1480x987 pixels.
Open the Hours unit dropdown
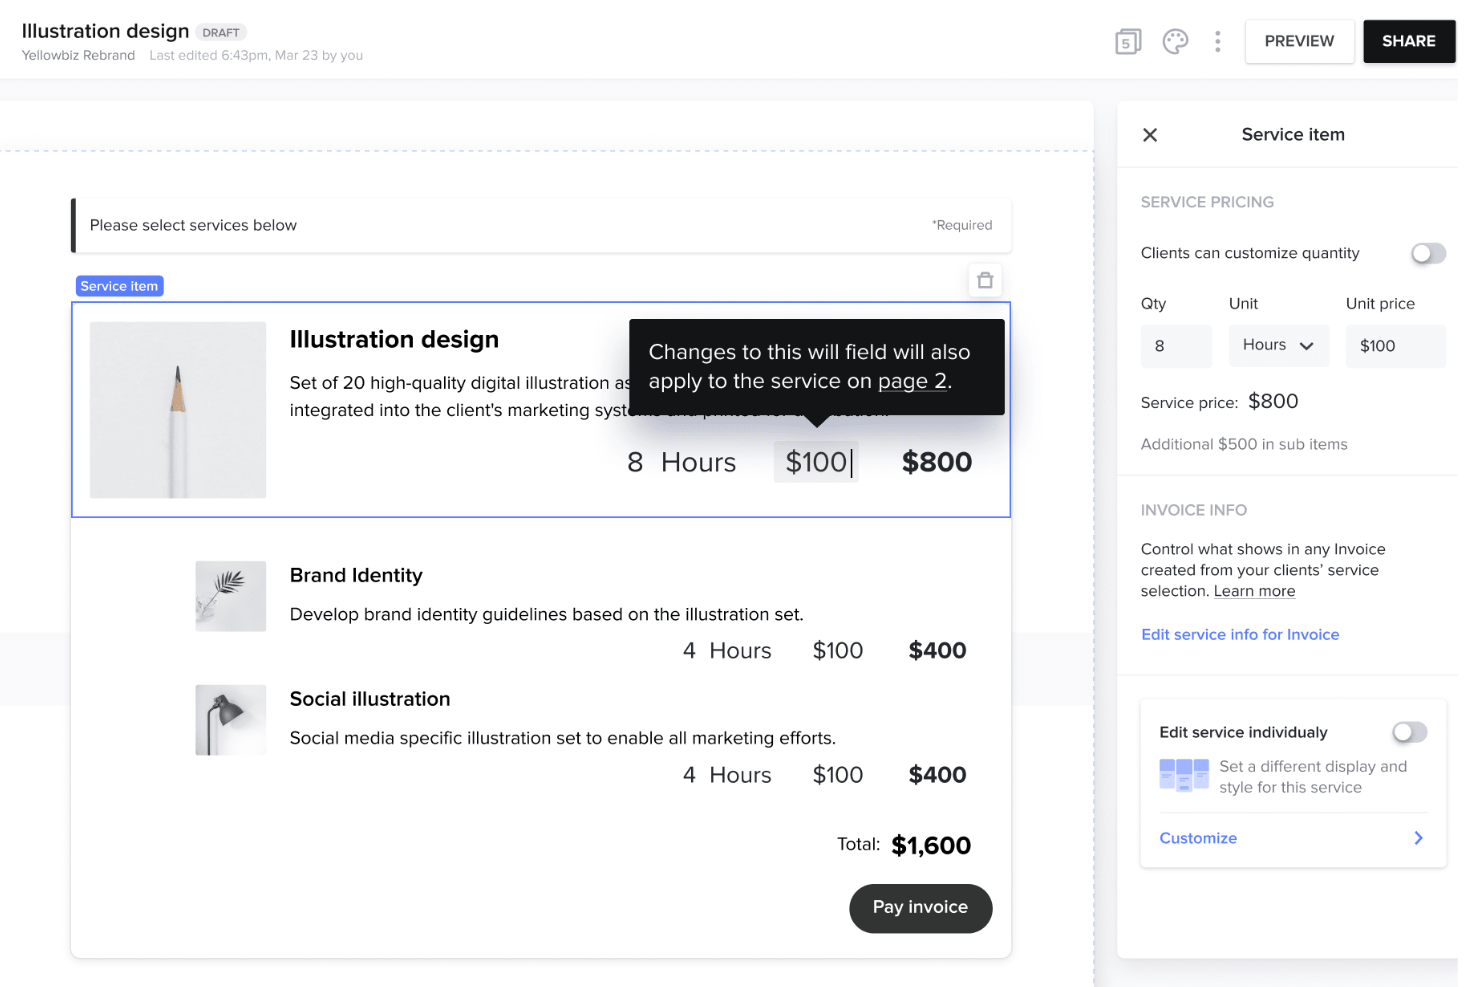click(x=1278, y=345)
